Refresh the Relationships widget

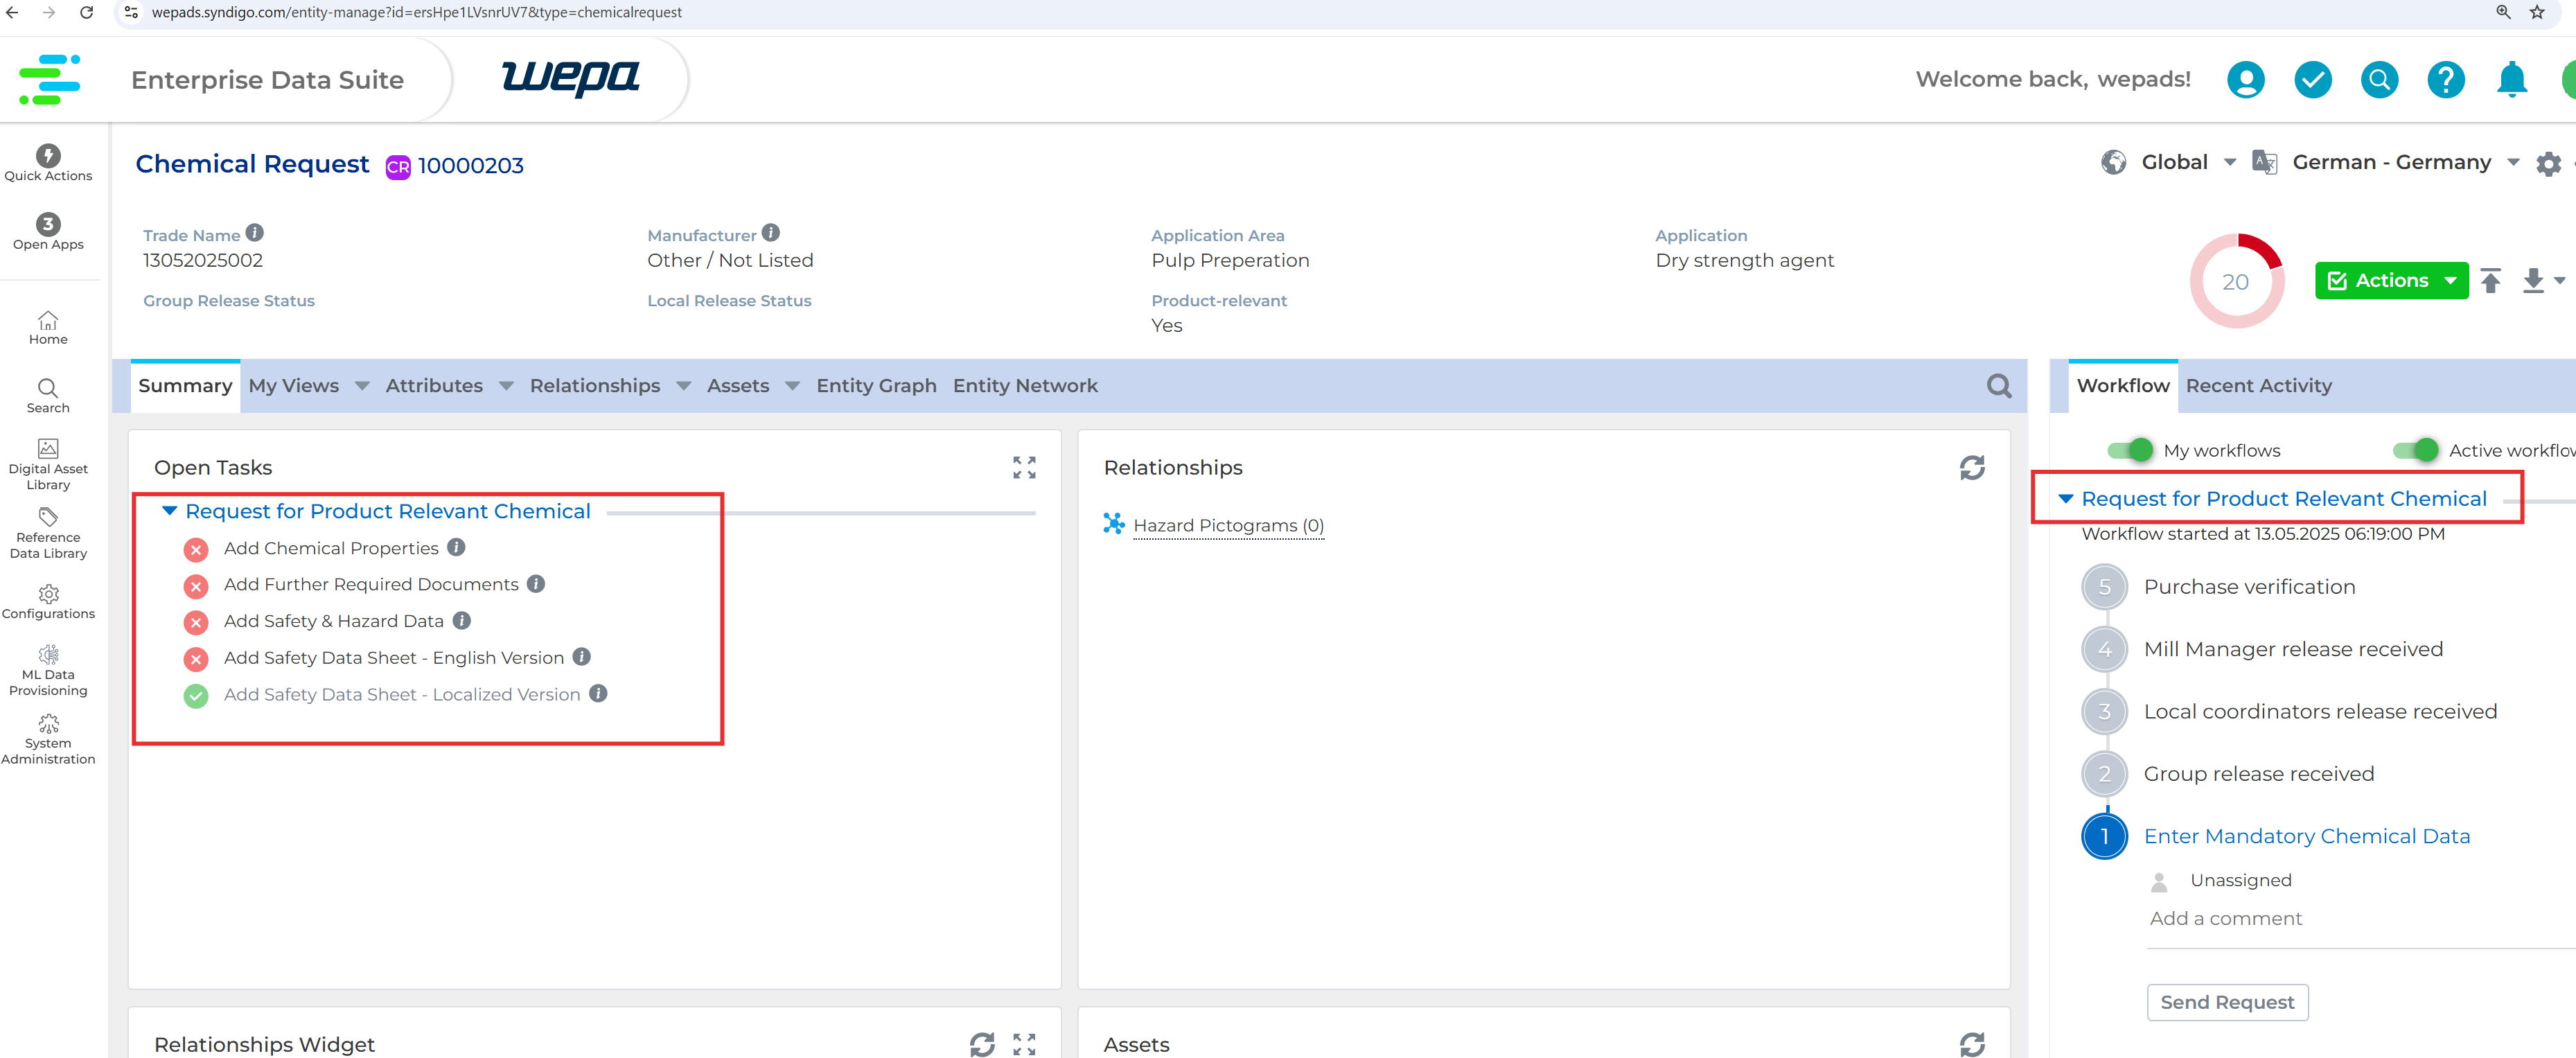pos(1972,468)
